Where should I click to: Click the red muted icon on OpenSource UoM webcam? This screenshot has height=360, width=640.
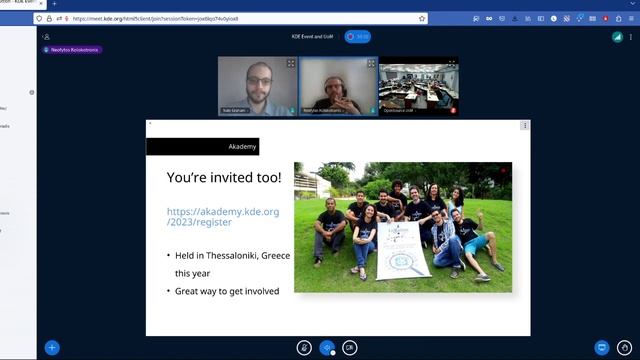tap(453, 111)
